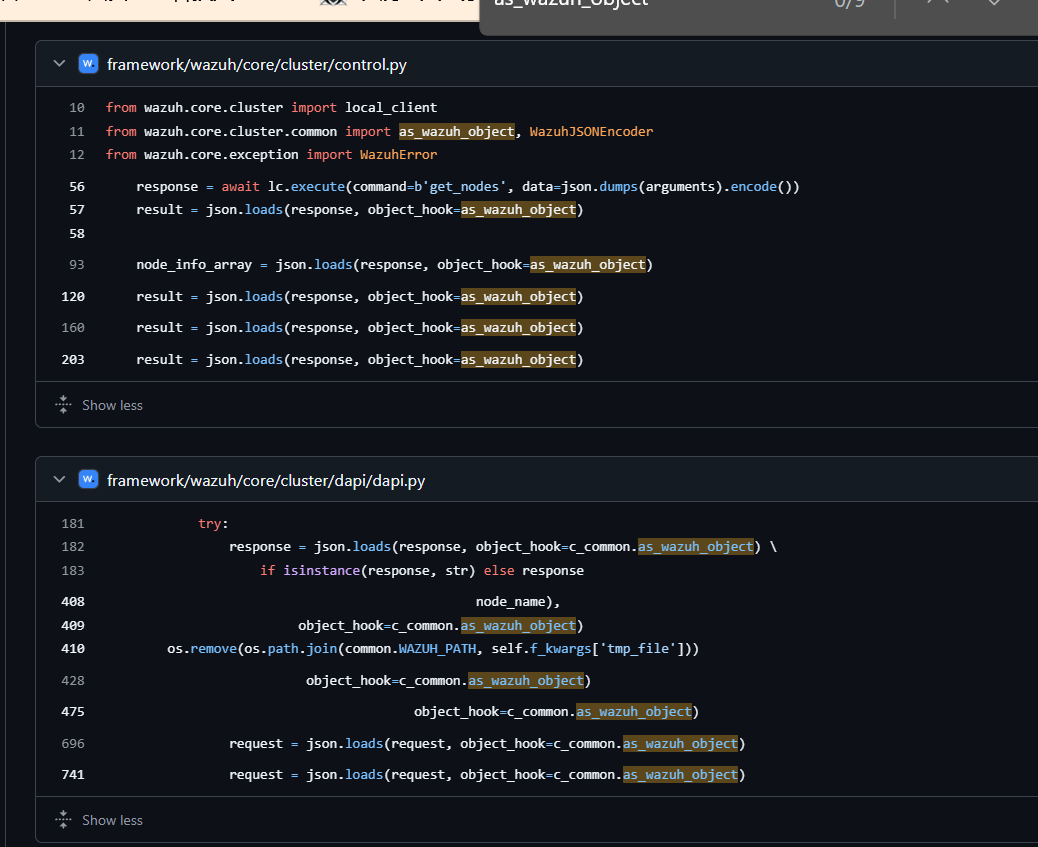Go to line 408 in dapi.py

[x=73, y=601]
